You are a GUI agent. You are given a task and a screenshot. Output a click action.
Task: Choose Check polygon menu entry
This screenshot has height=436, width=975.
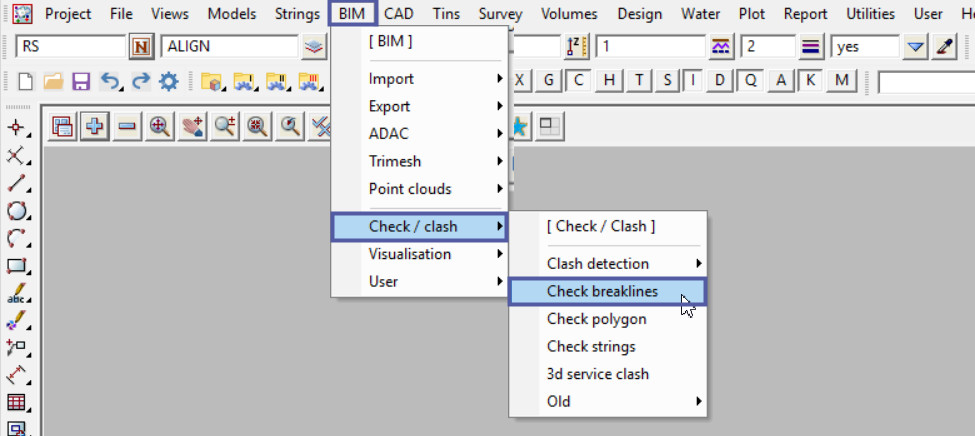608,319
